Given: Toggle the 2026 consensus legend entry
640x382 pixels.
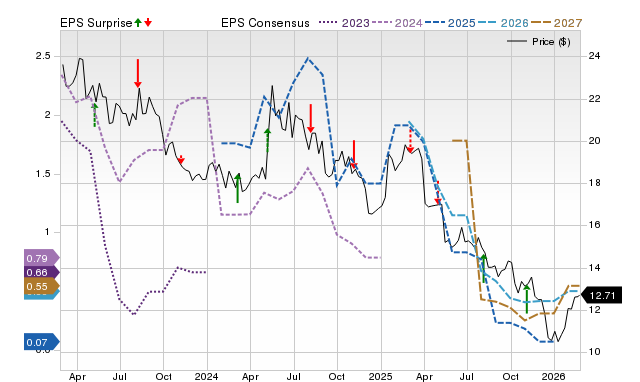Looking at the screenshot, I should pyautogui.click(x=503, y=23).
